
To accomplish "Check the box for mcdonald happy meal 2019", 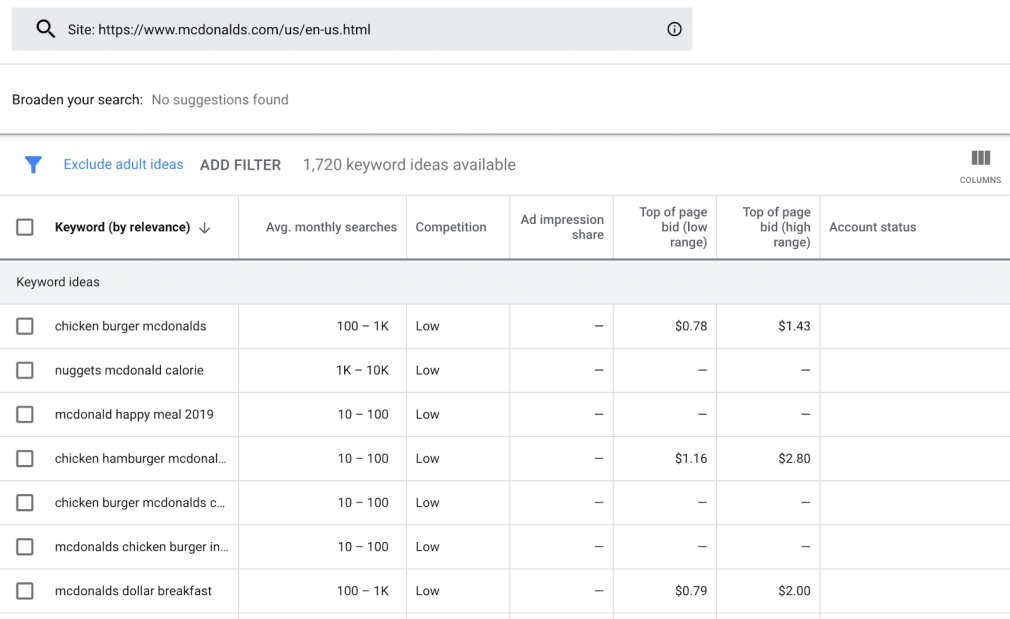I will pos(24,414).
